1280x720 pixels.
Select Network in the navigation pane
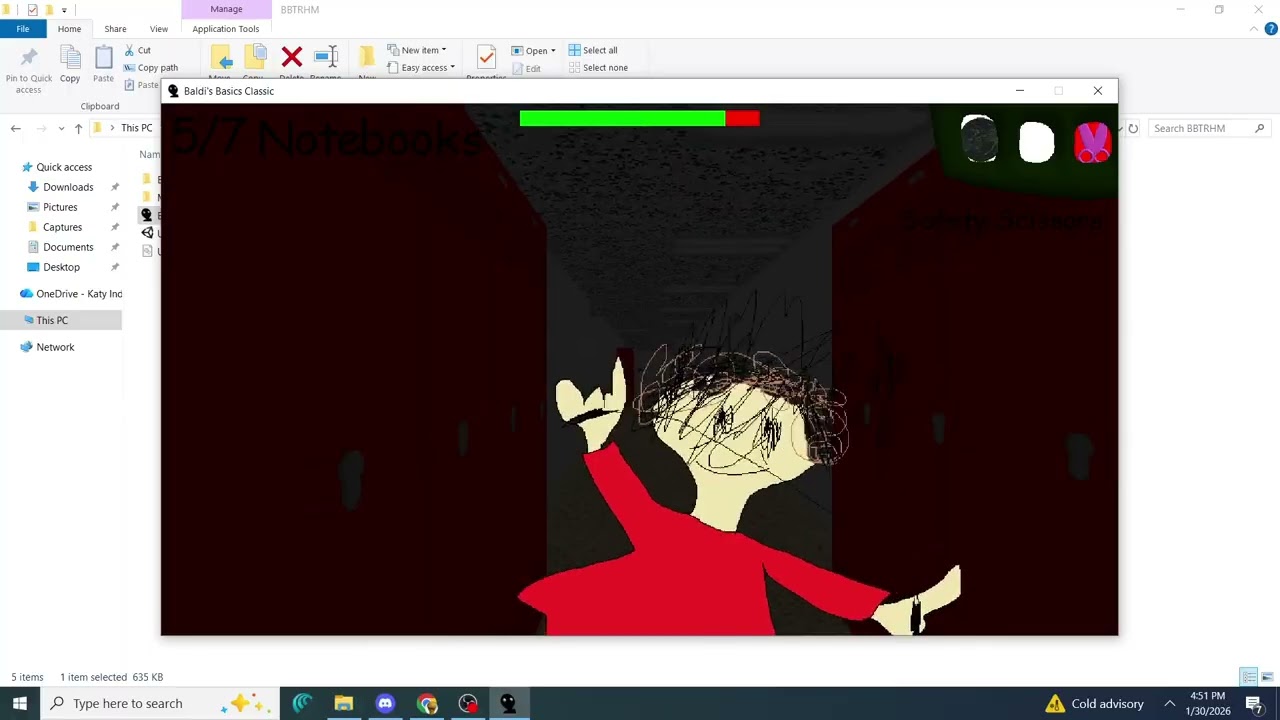pos(47,347)
